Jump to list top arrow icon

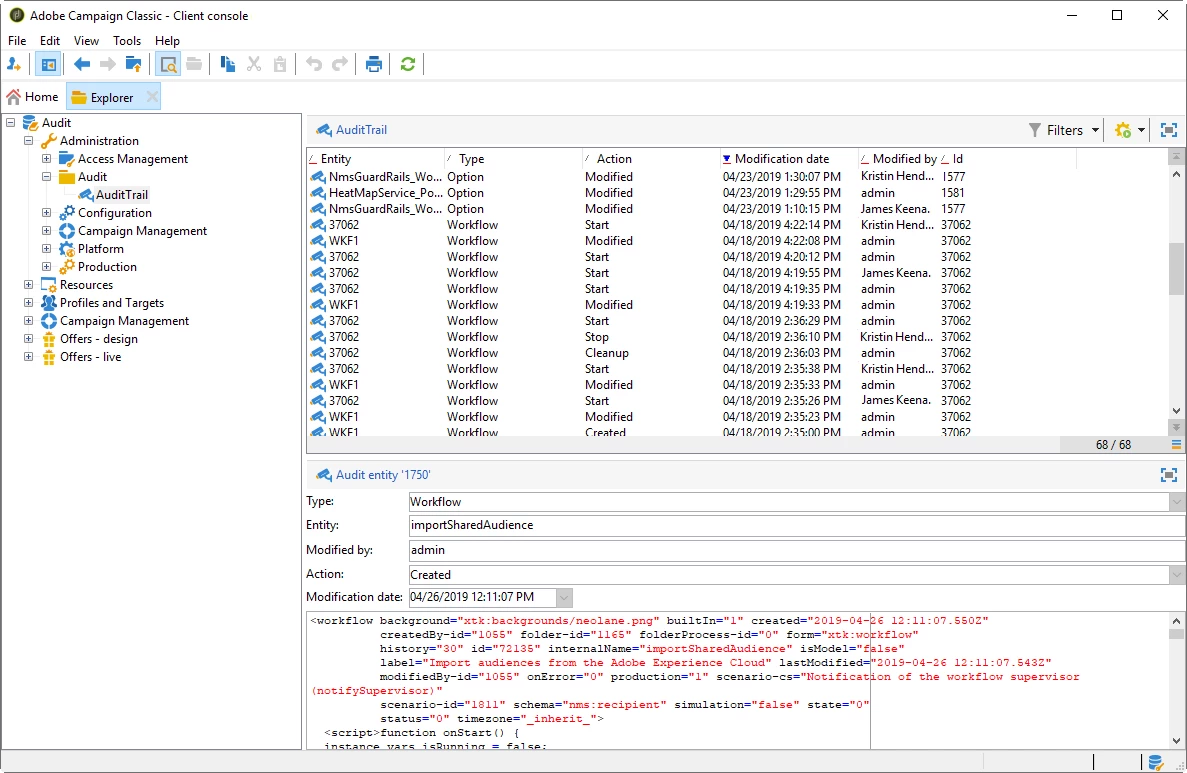(1176, 157)
